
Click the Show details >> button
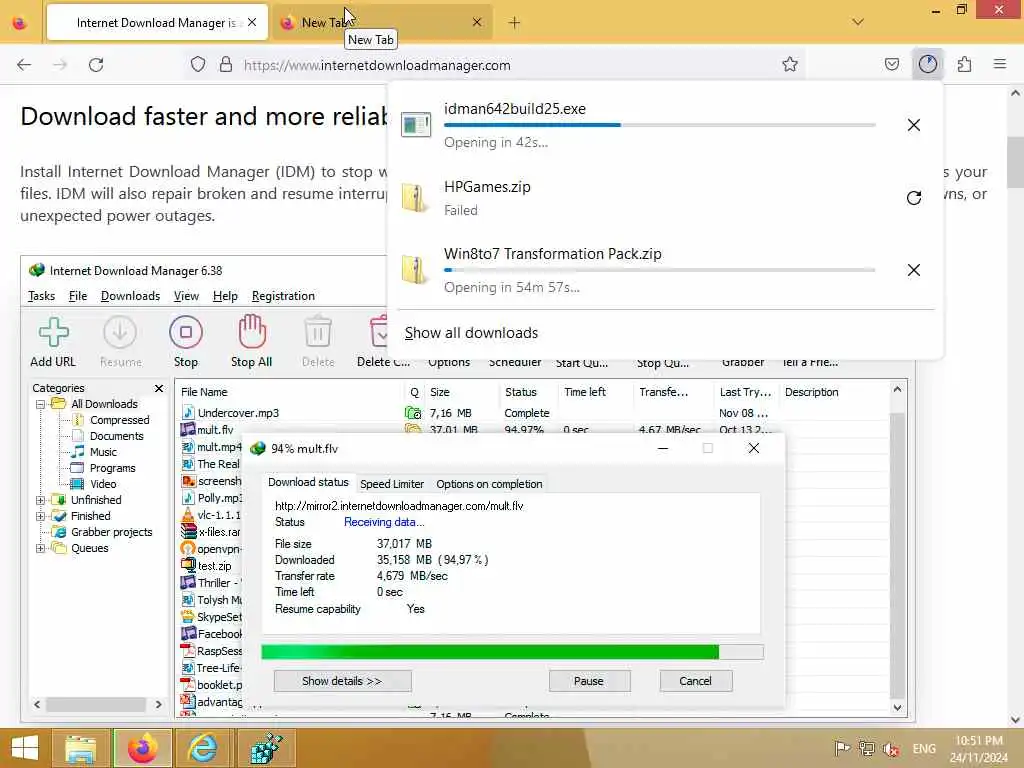[342, 680]
